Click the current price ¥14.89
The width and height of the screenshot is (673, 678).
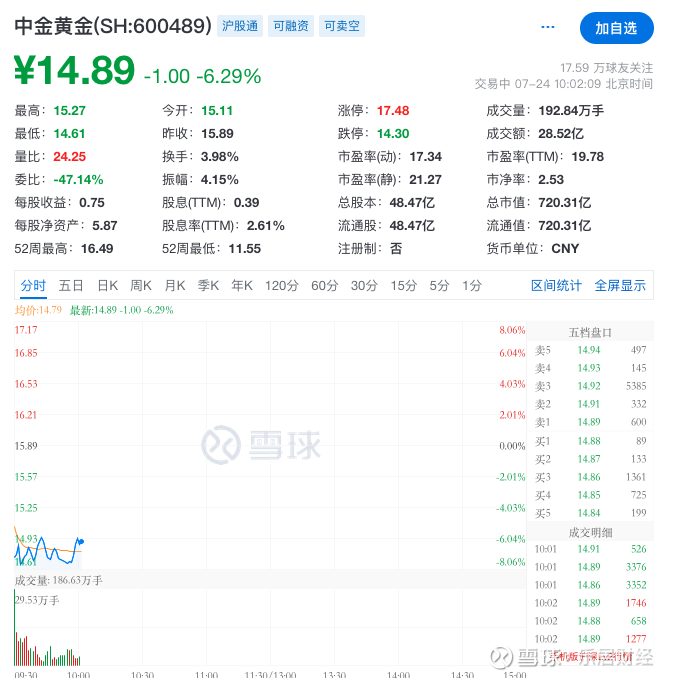pos(75,70)
